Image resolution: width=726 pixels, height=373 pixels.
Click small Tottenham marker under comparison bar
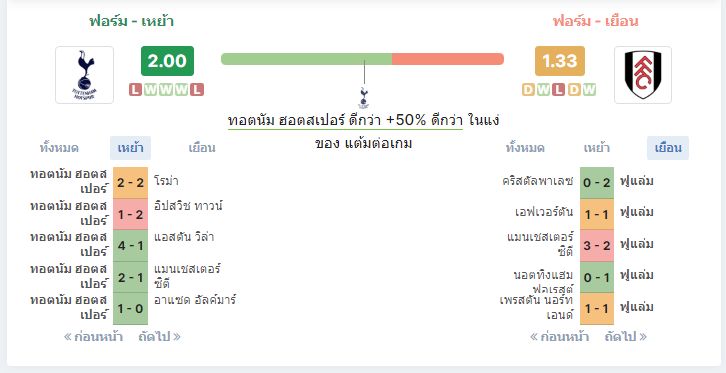(x=364, y=98)
